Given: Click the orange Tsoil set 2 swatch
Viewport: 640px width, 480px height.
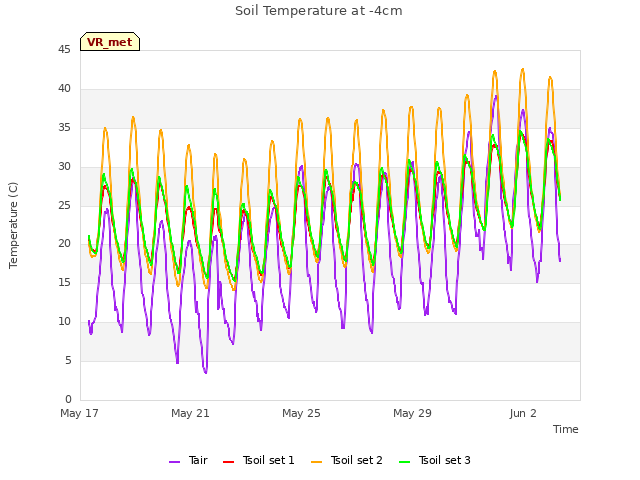Looking at the screenshot, I should 317,462.
